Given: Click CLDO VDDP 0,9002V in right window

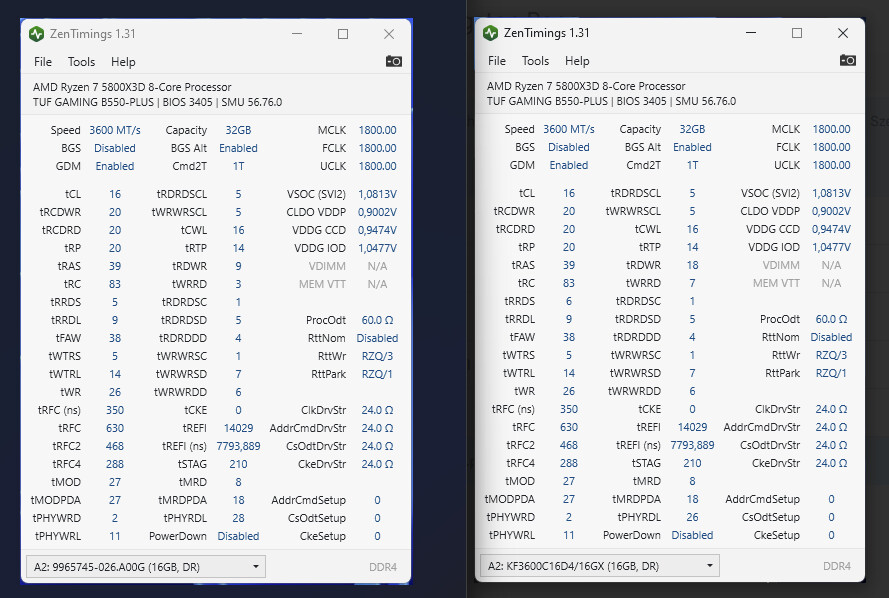Looking at the screenshot, I should tap(831, 211).
